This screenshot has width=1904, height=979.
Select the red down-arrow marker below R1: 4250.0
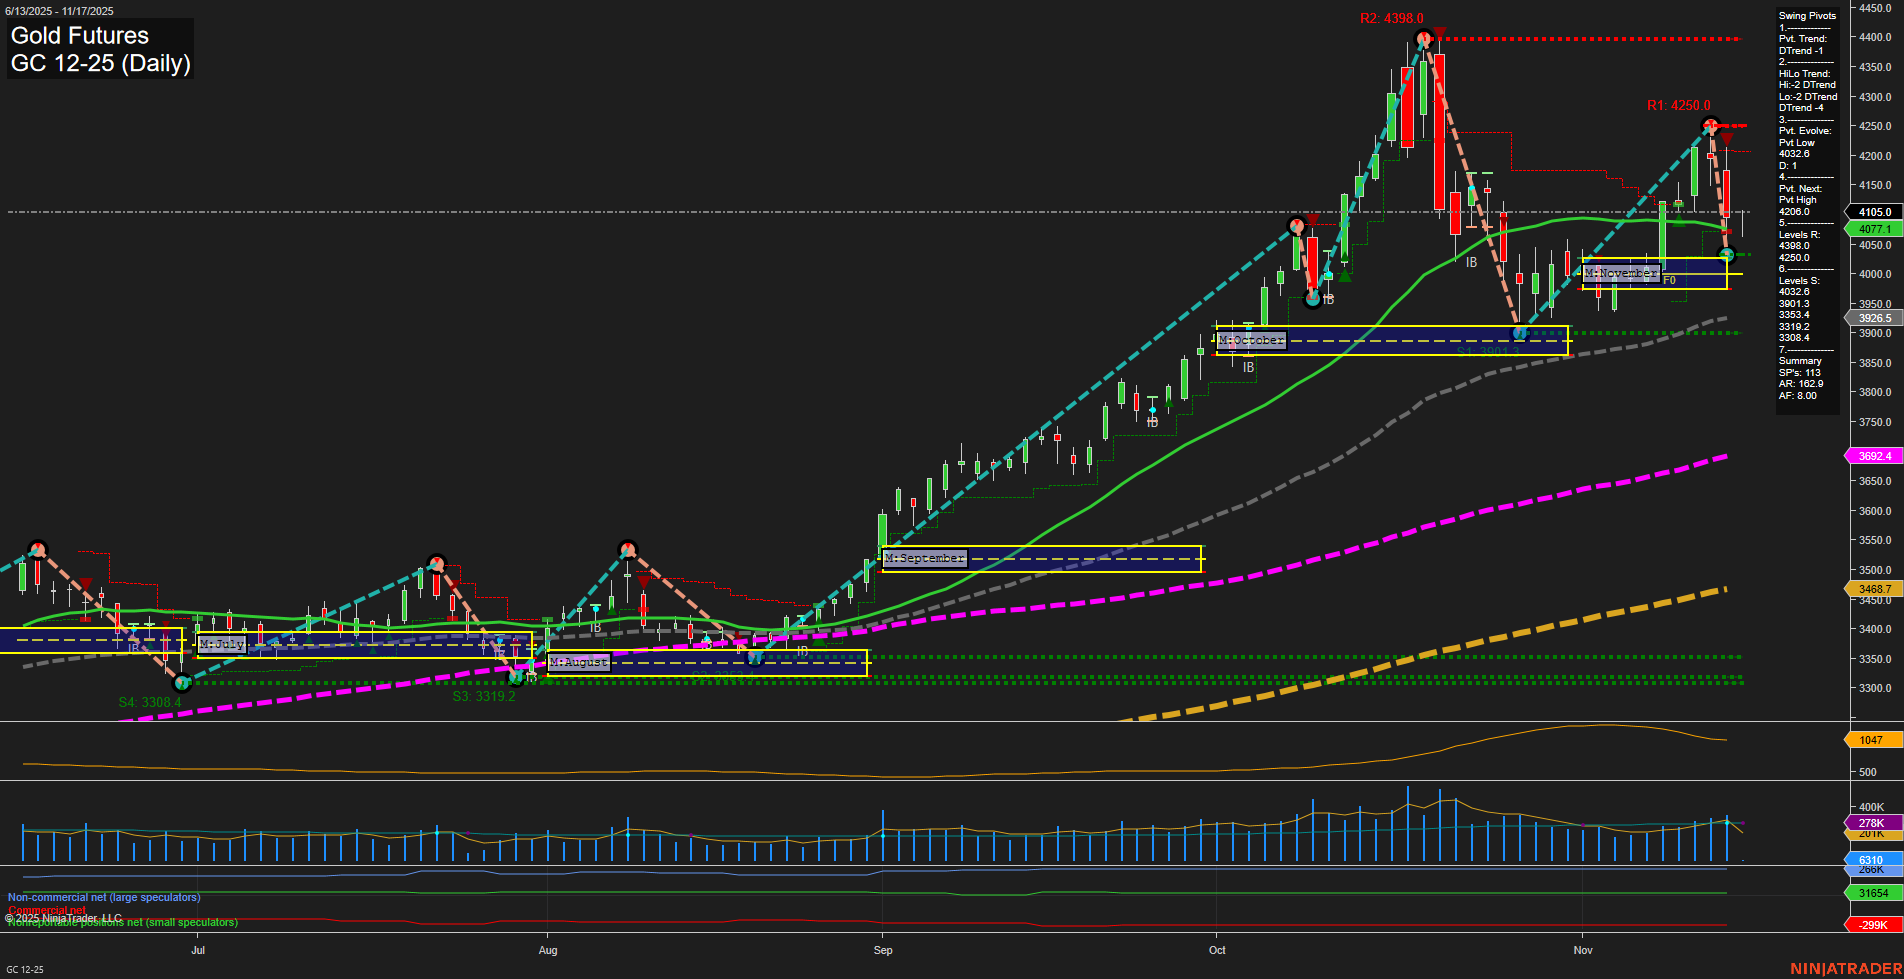point(1727,139)
